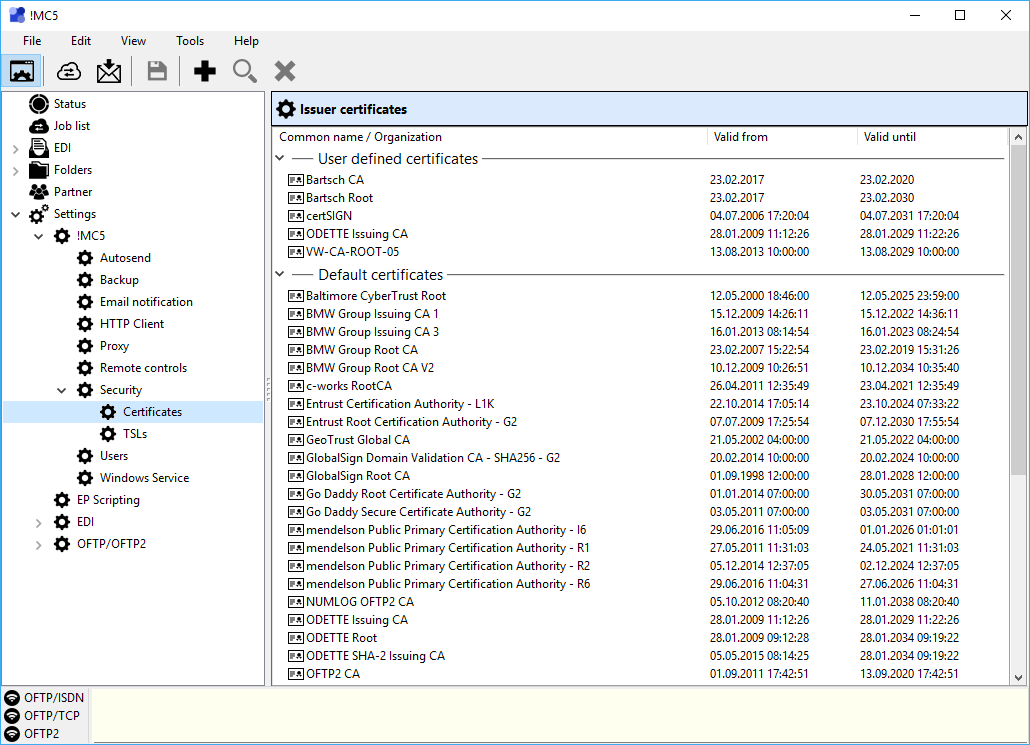Click the magnifier search toolbar icon
This screenshot has height=745, width=1030.
pyautogui.click(x=244, y=71)
